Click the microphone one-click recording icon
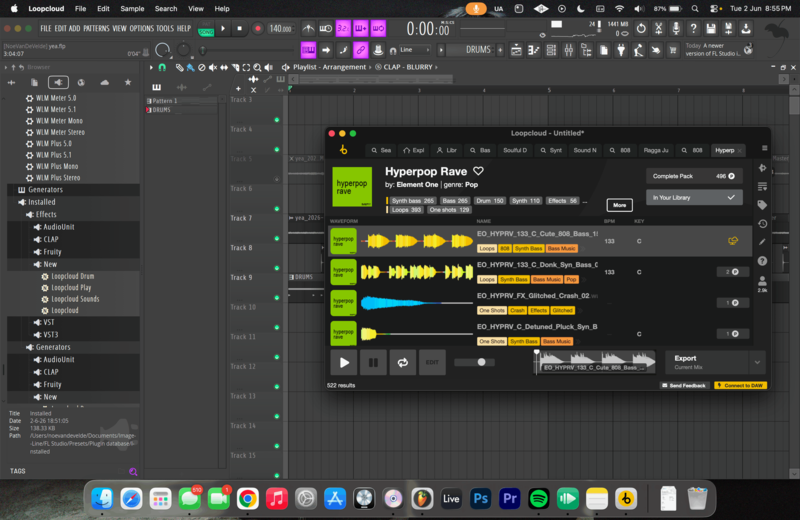Image resolution: width=800 pixels, height=520 pixels. tap(676, 29)
